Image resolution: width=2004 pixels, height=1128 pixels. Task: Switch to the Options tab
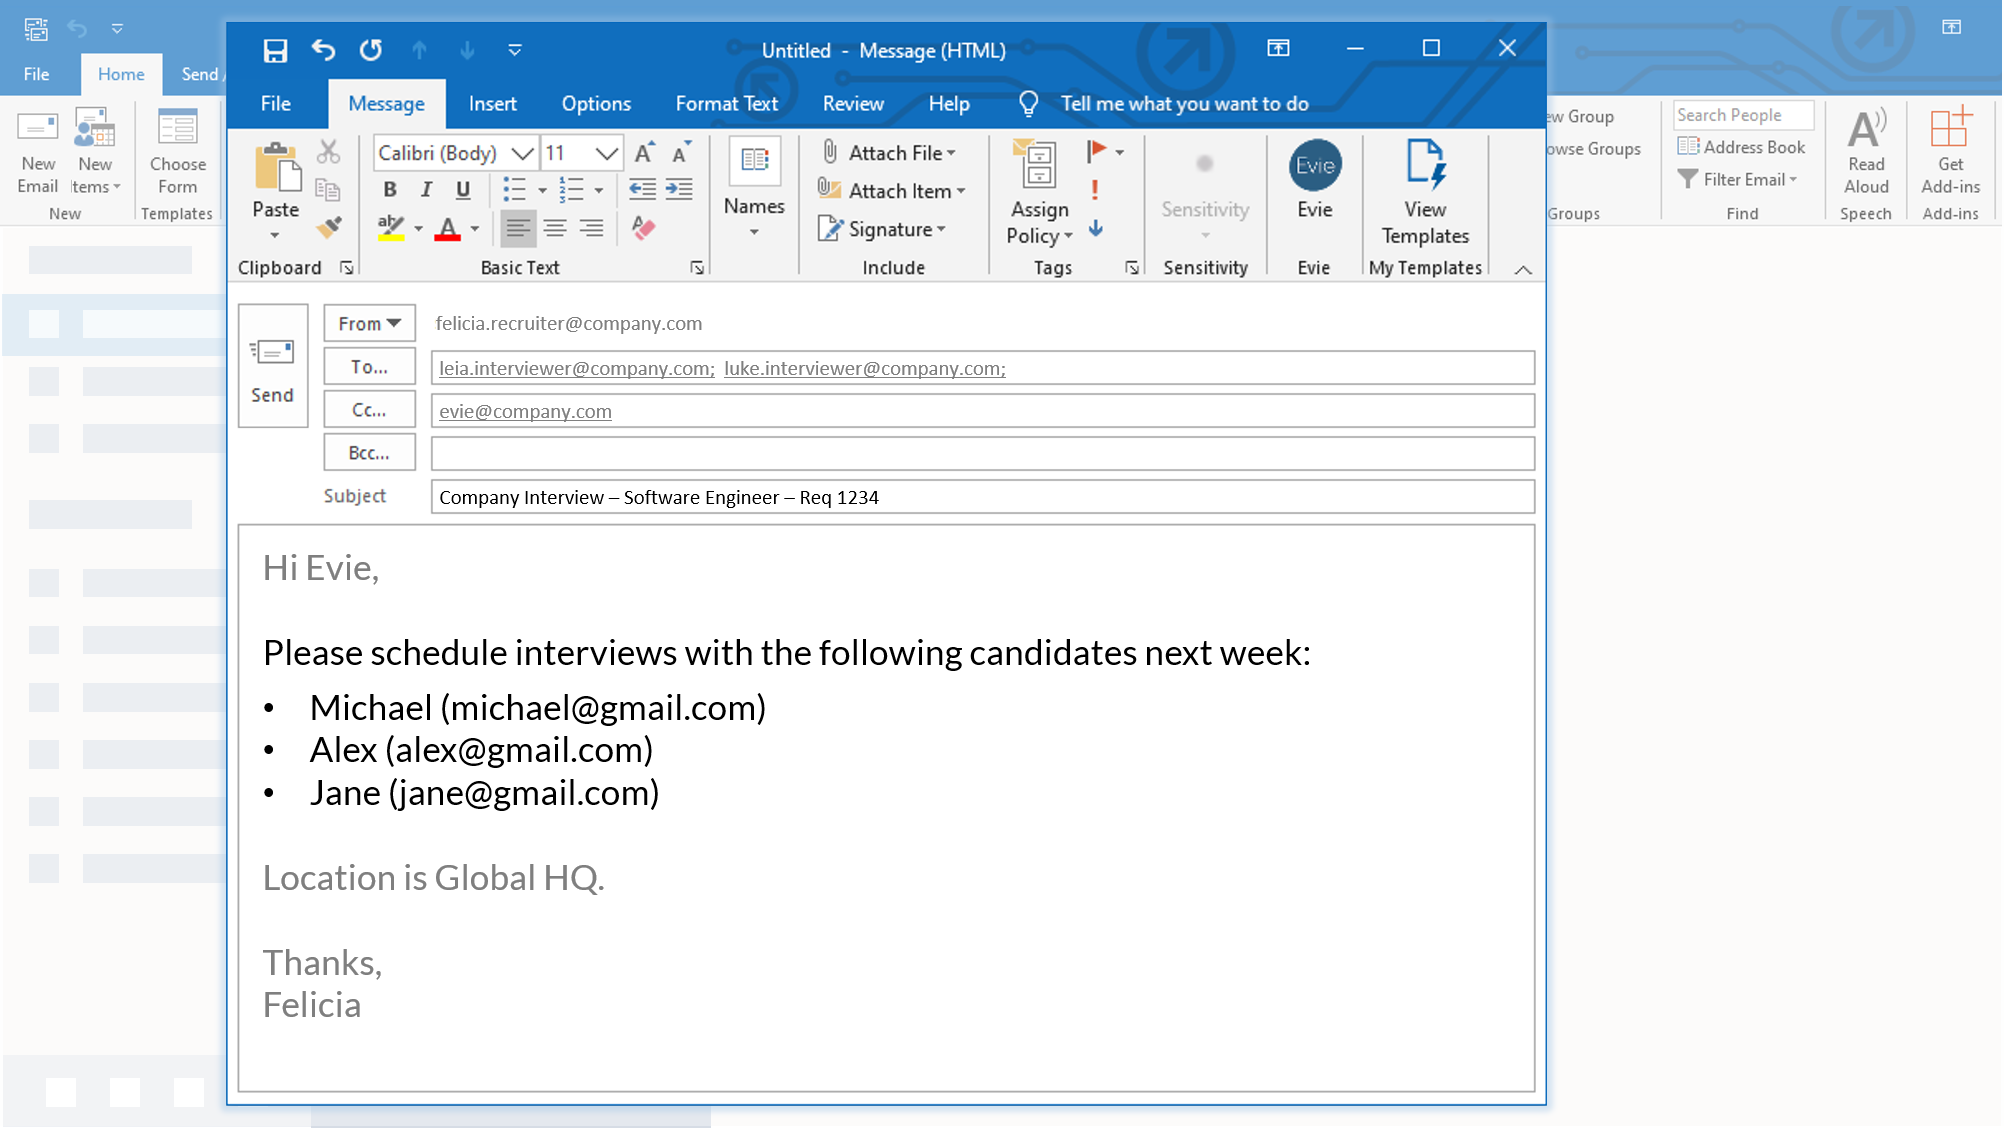(596, 104)
